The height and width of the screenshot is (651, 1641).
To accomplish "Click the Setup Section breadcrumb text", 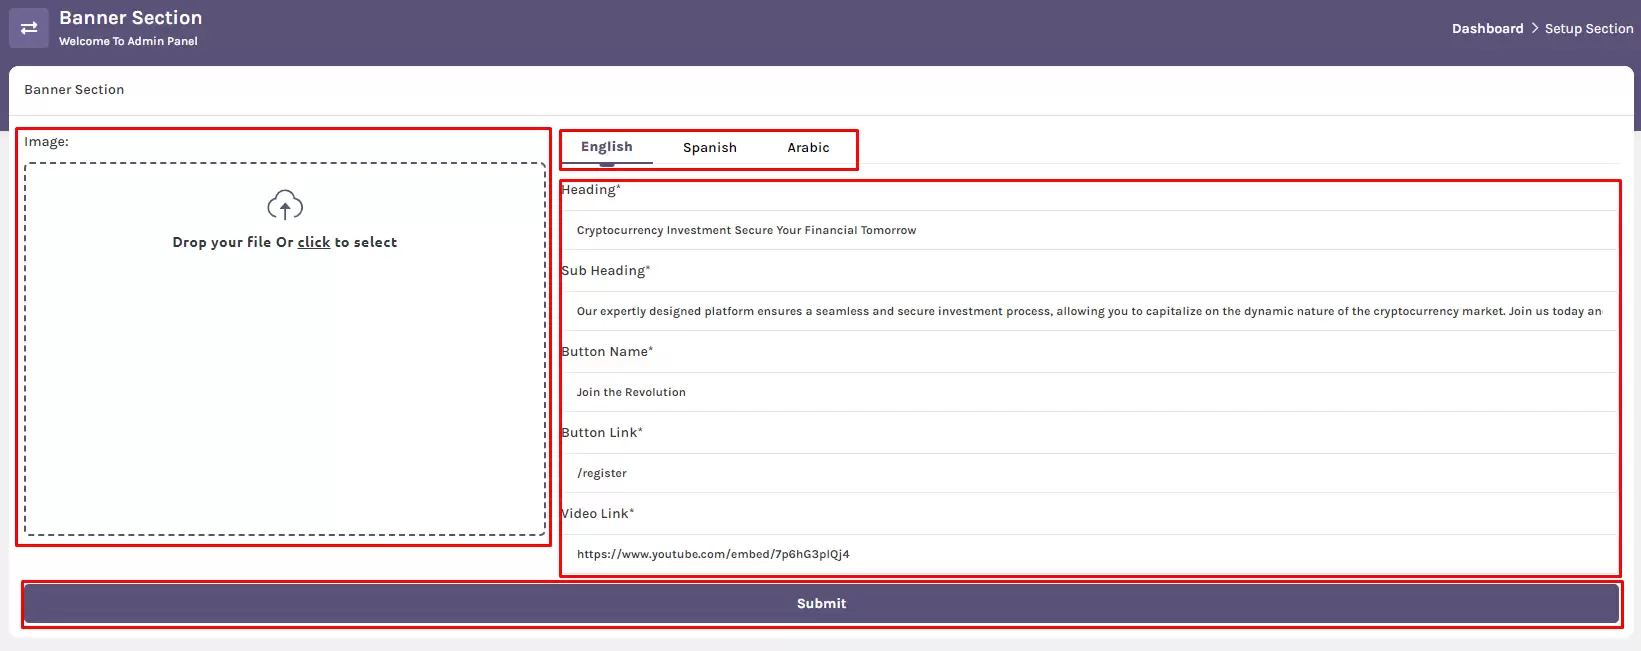I will (1589, 29).
